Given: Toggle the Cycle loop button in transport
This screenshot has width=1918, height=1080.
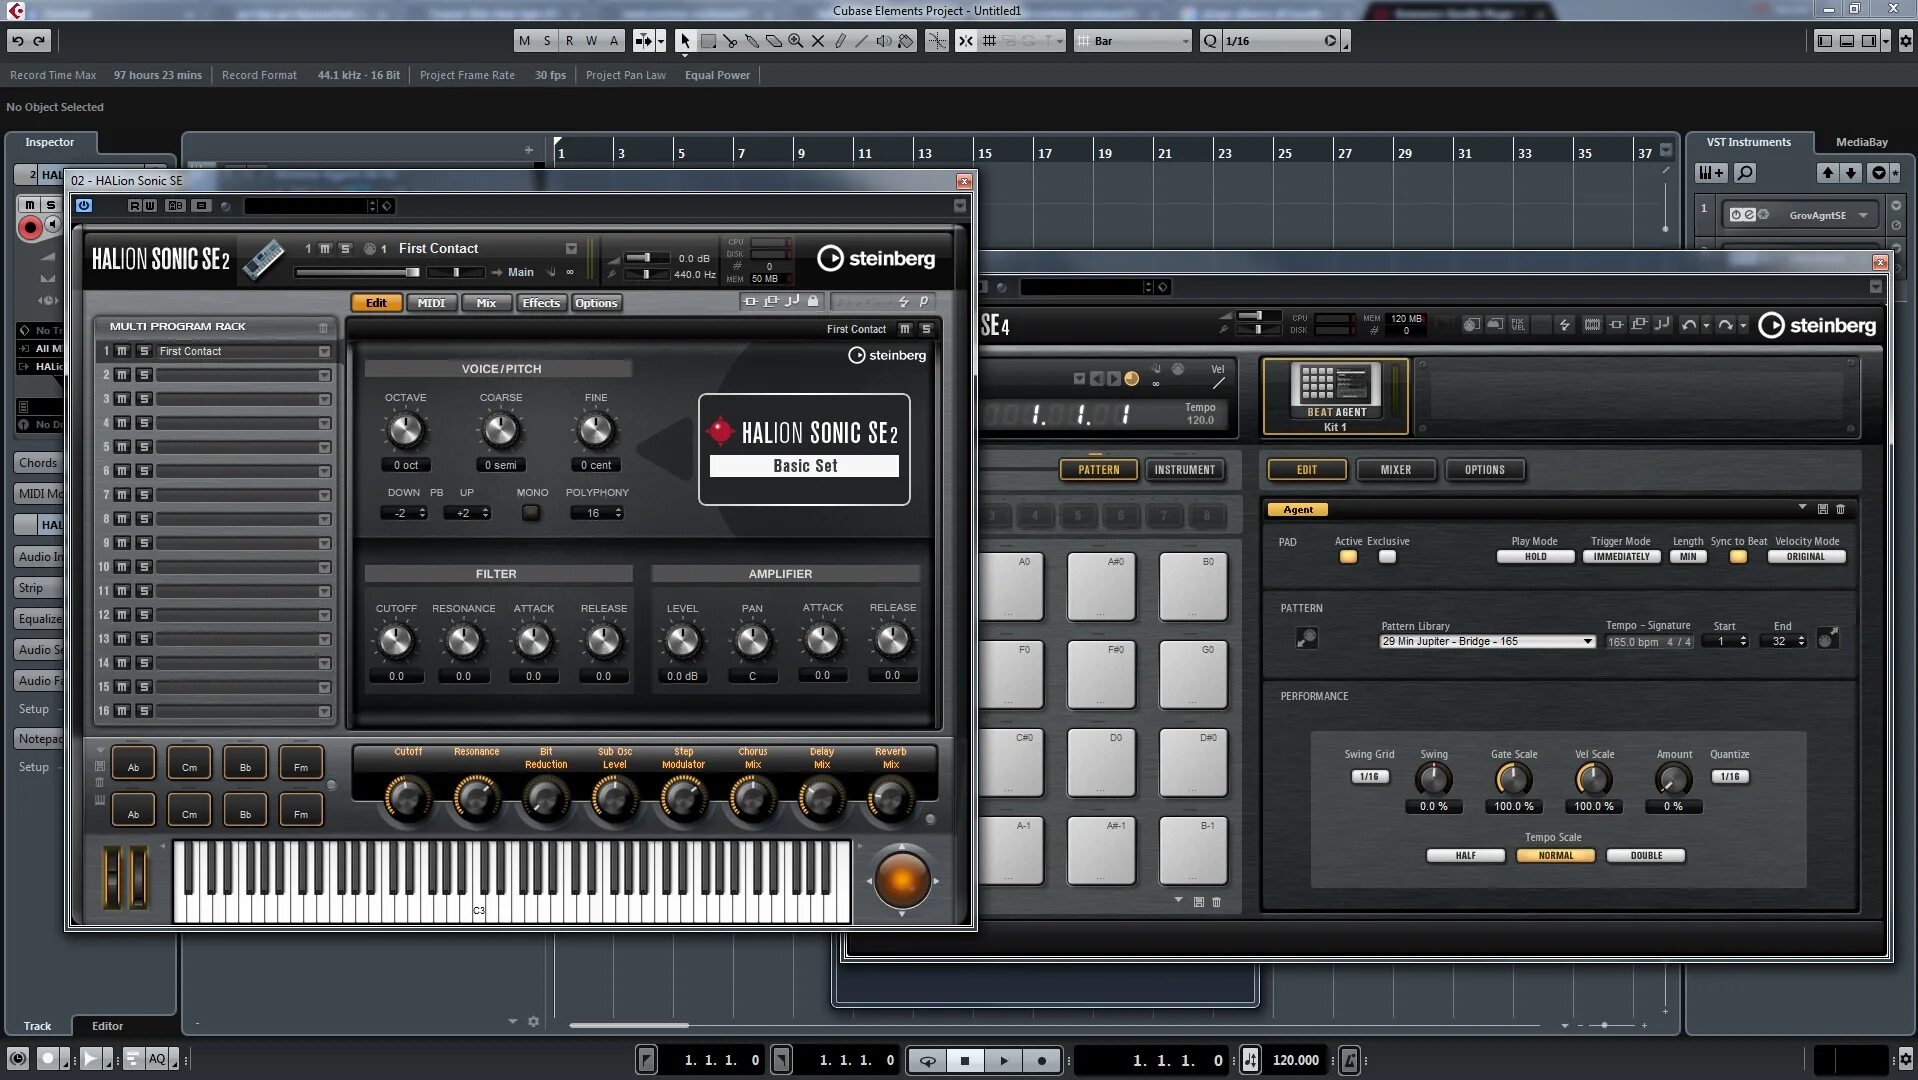Looking at the screenshot, I should [x=928, y=1060].
